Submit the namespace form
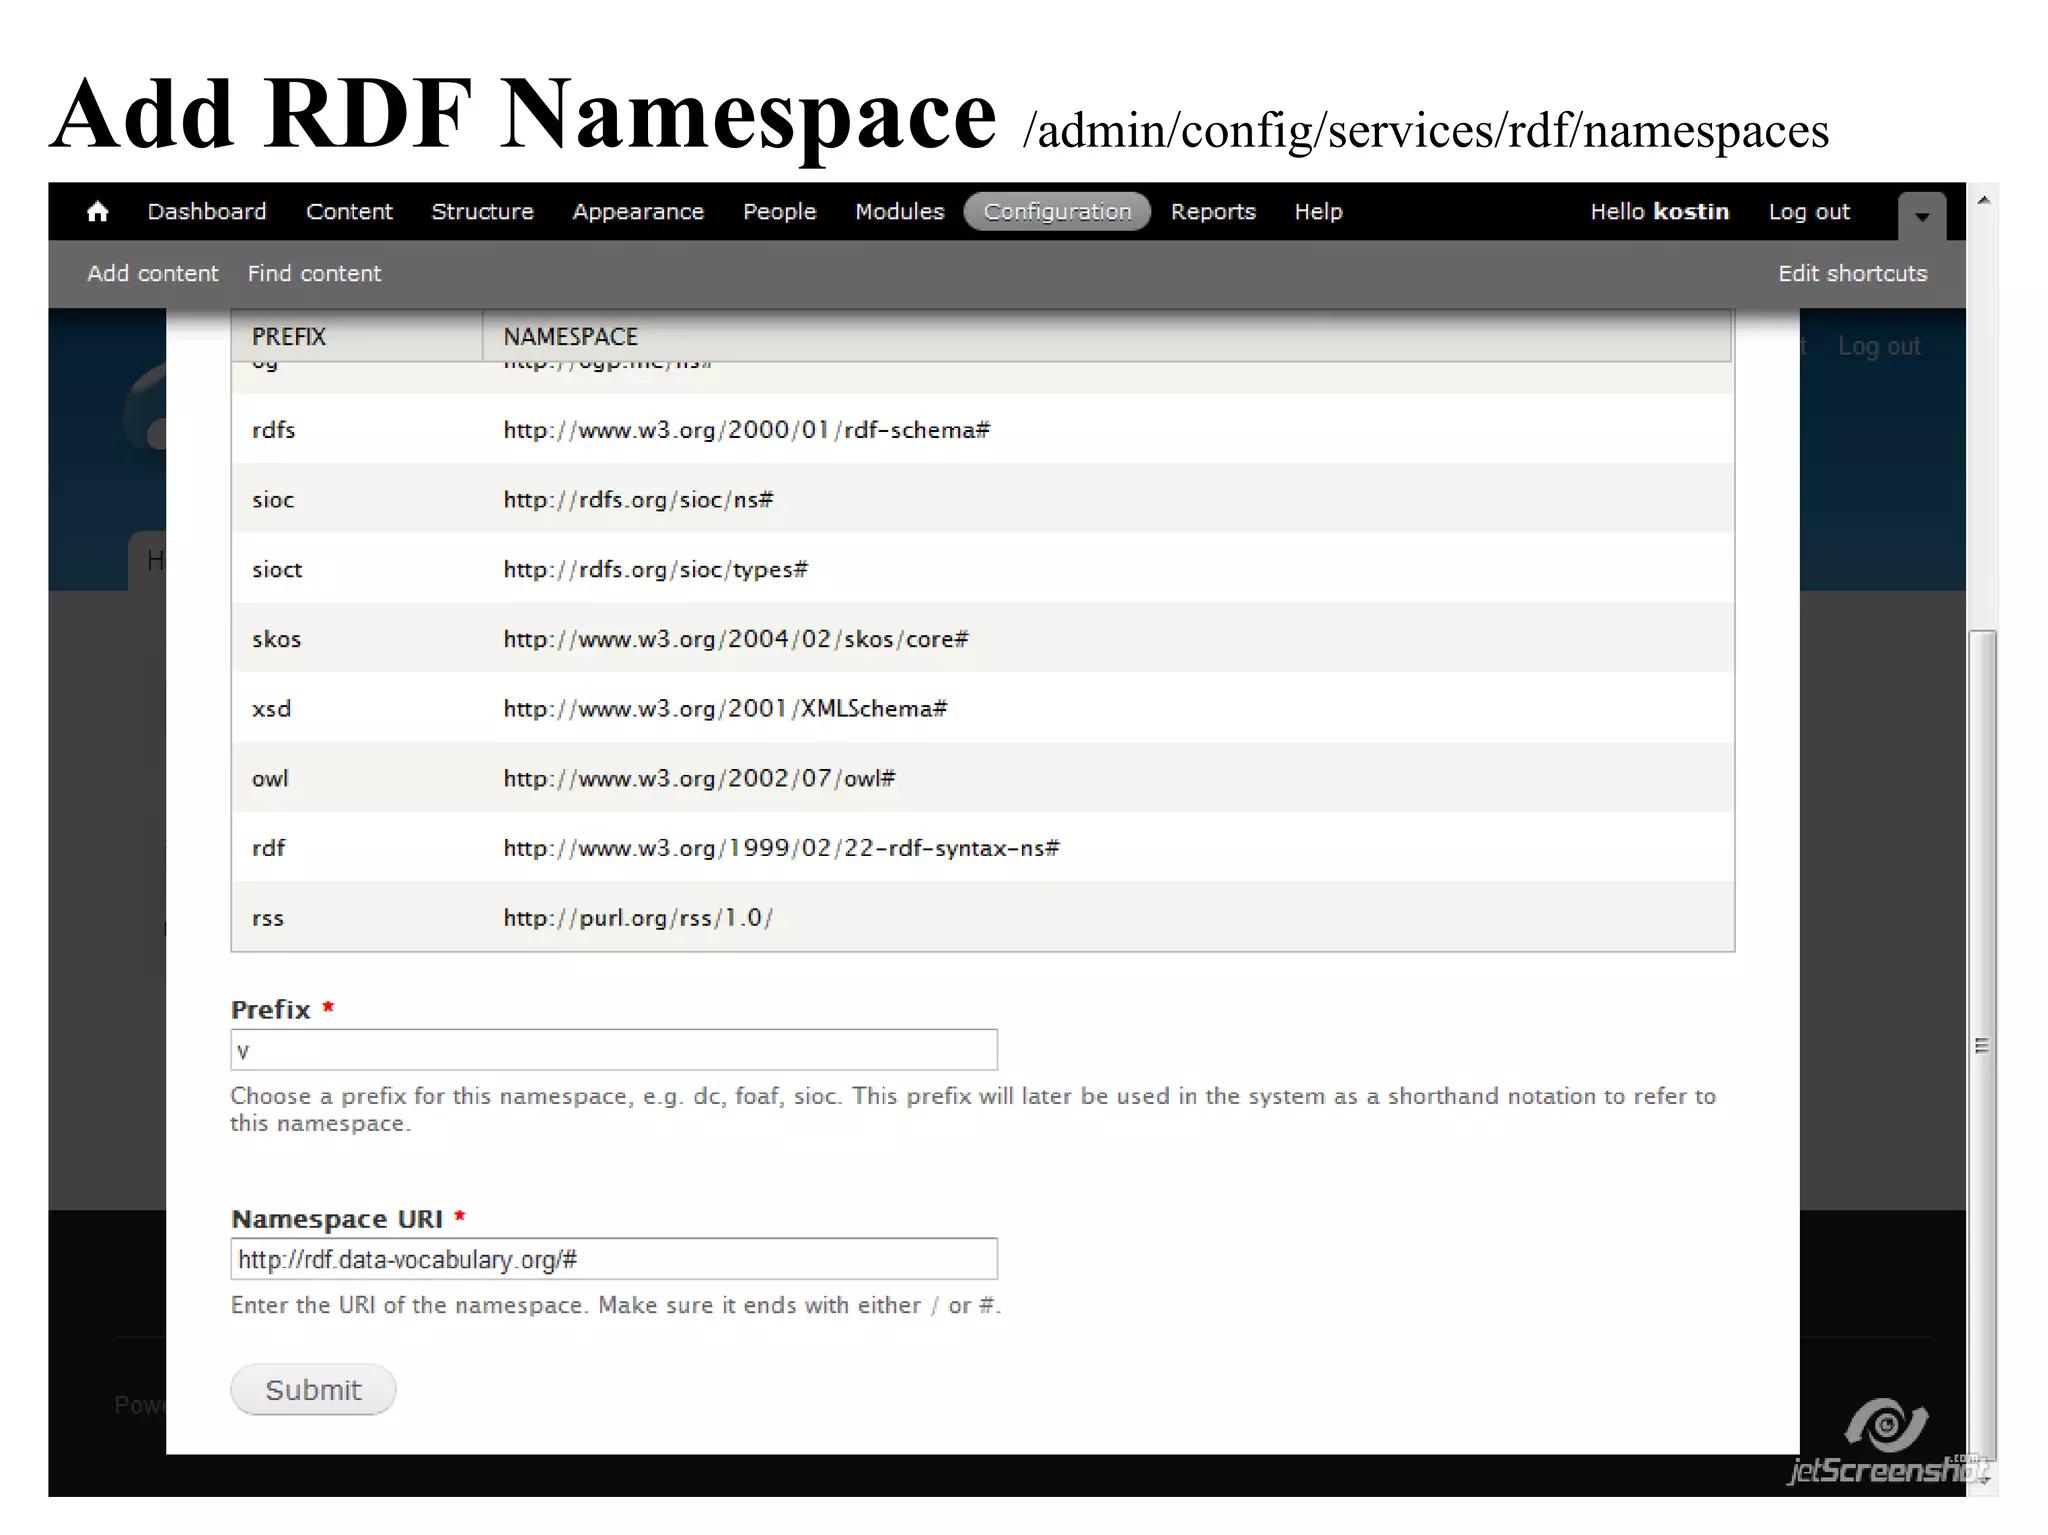The width and height of the screenshot is (2048, 1535). click(313, 1390)
